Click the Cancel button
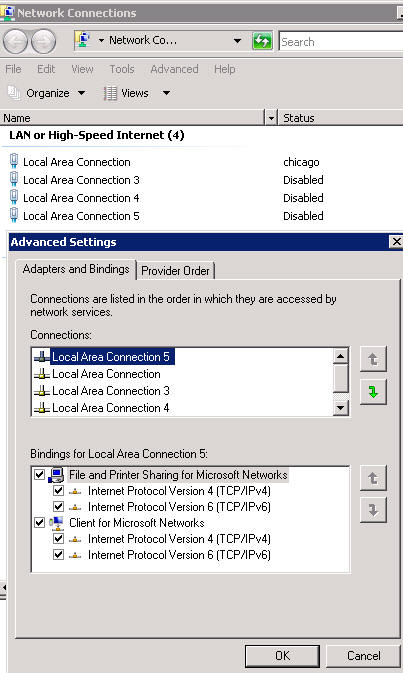Viewport: 403px width, 673px height. click(364, 655)
